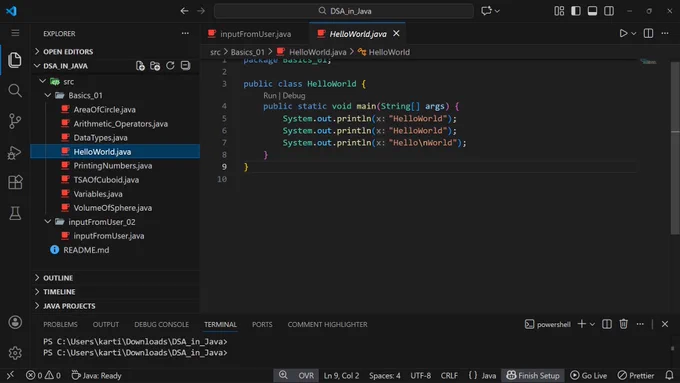This screenshot has width=680, height=383.
Task: Open the hamburger application menu
Action: tap(15, 33)
